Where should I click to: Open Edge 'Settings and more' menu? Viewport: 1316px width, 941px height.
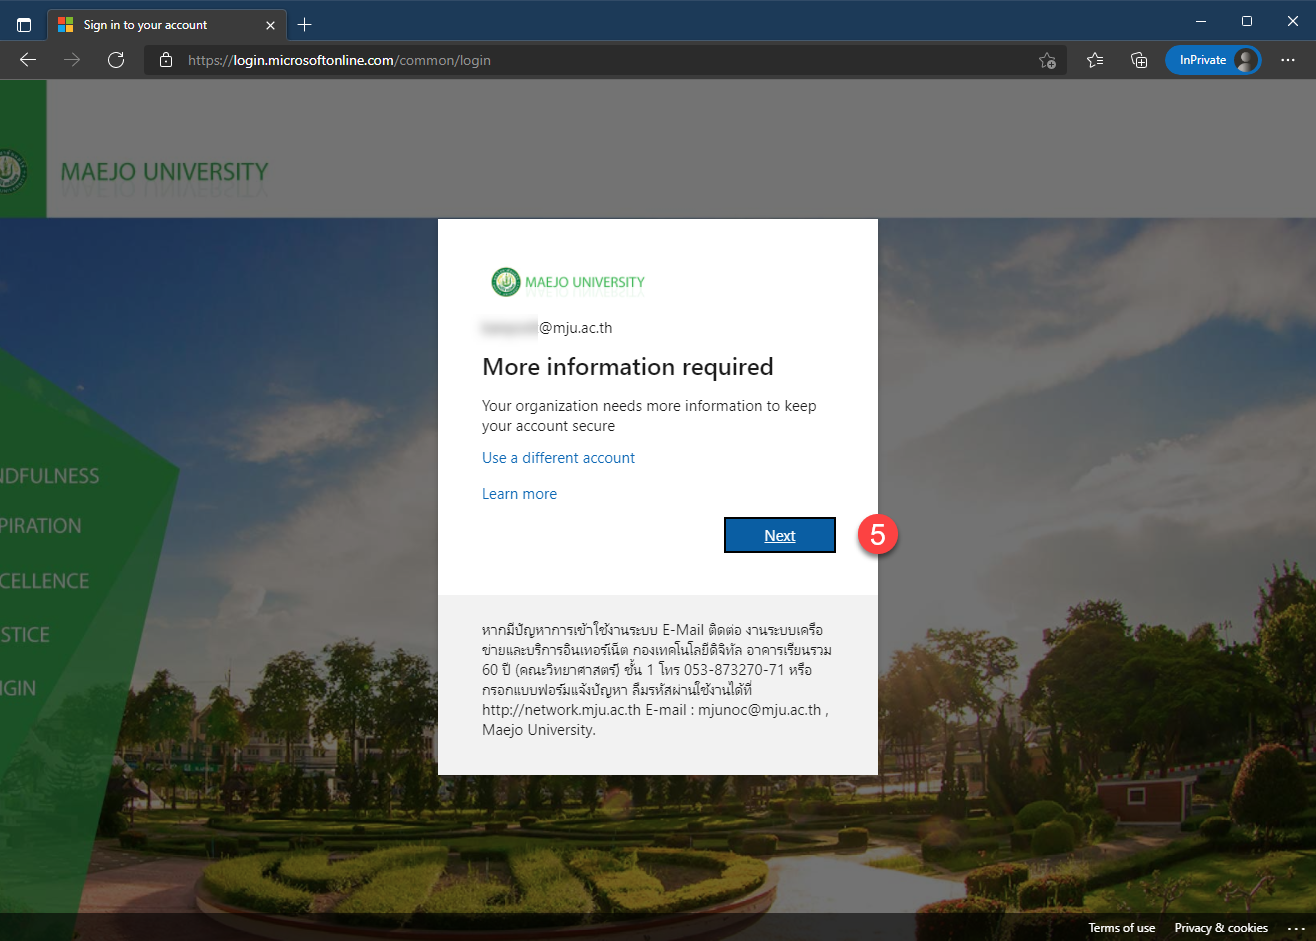click(x=1288, y=60)
